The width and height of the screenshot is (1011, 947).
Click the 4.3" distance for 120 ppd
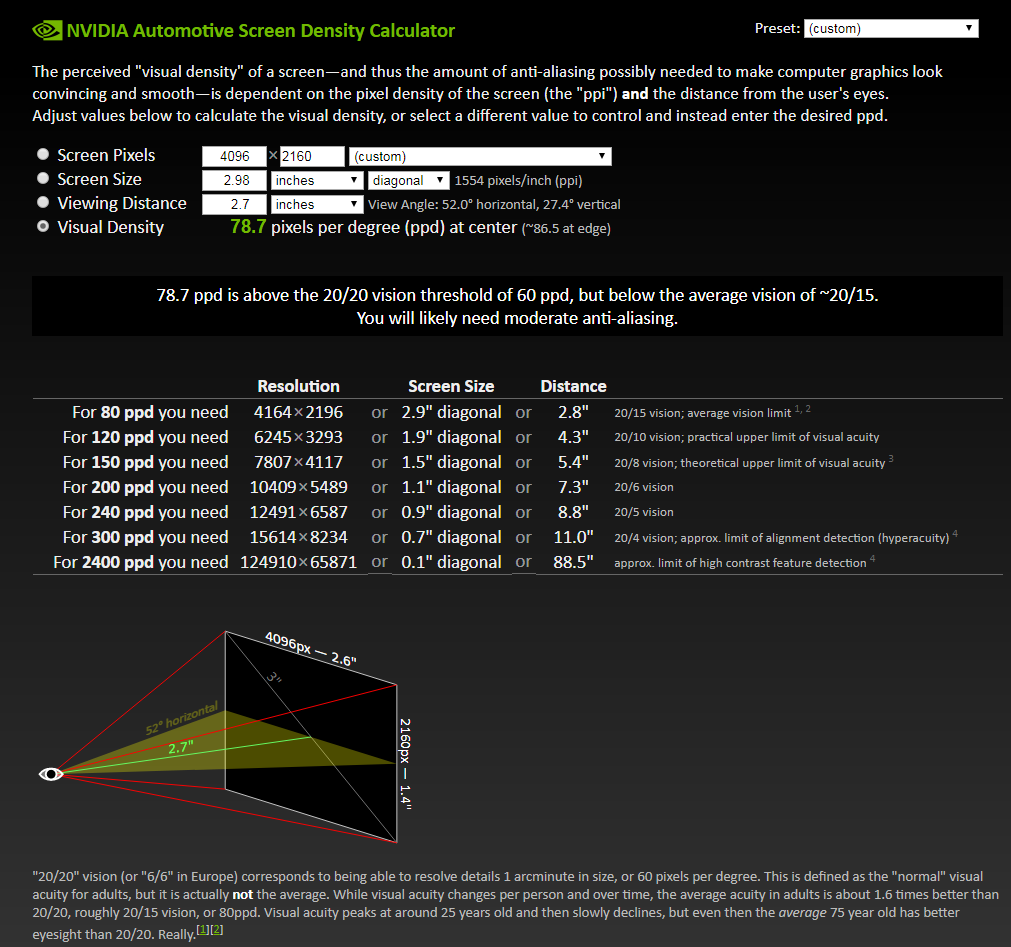click(x=573, y=437)
